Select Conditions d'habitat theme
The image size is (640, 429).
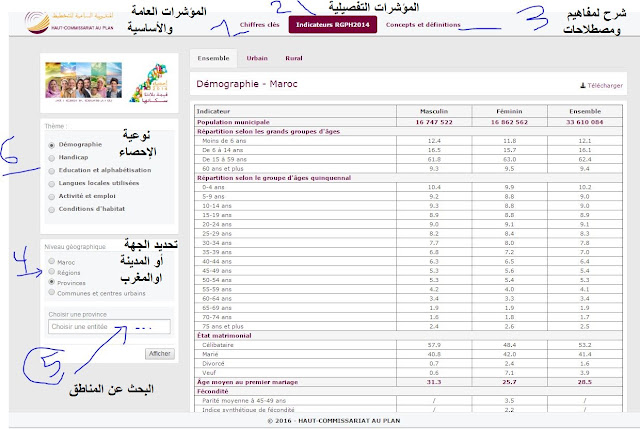(51, 210)
